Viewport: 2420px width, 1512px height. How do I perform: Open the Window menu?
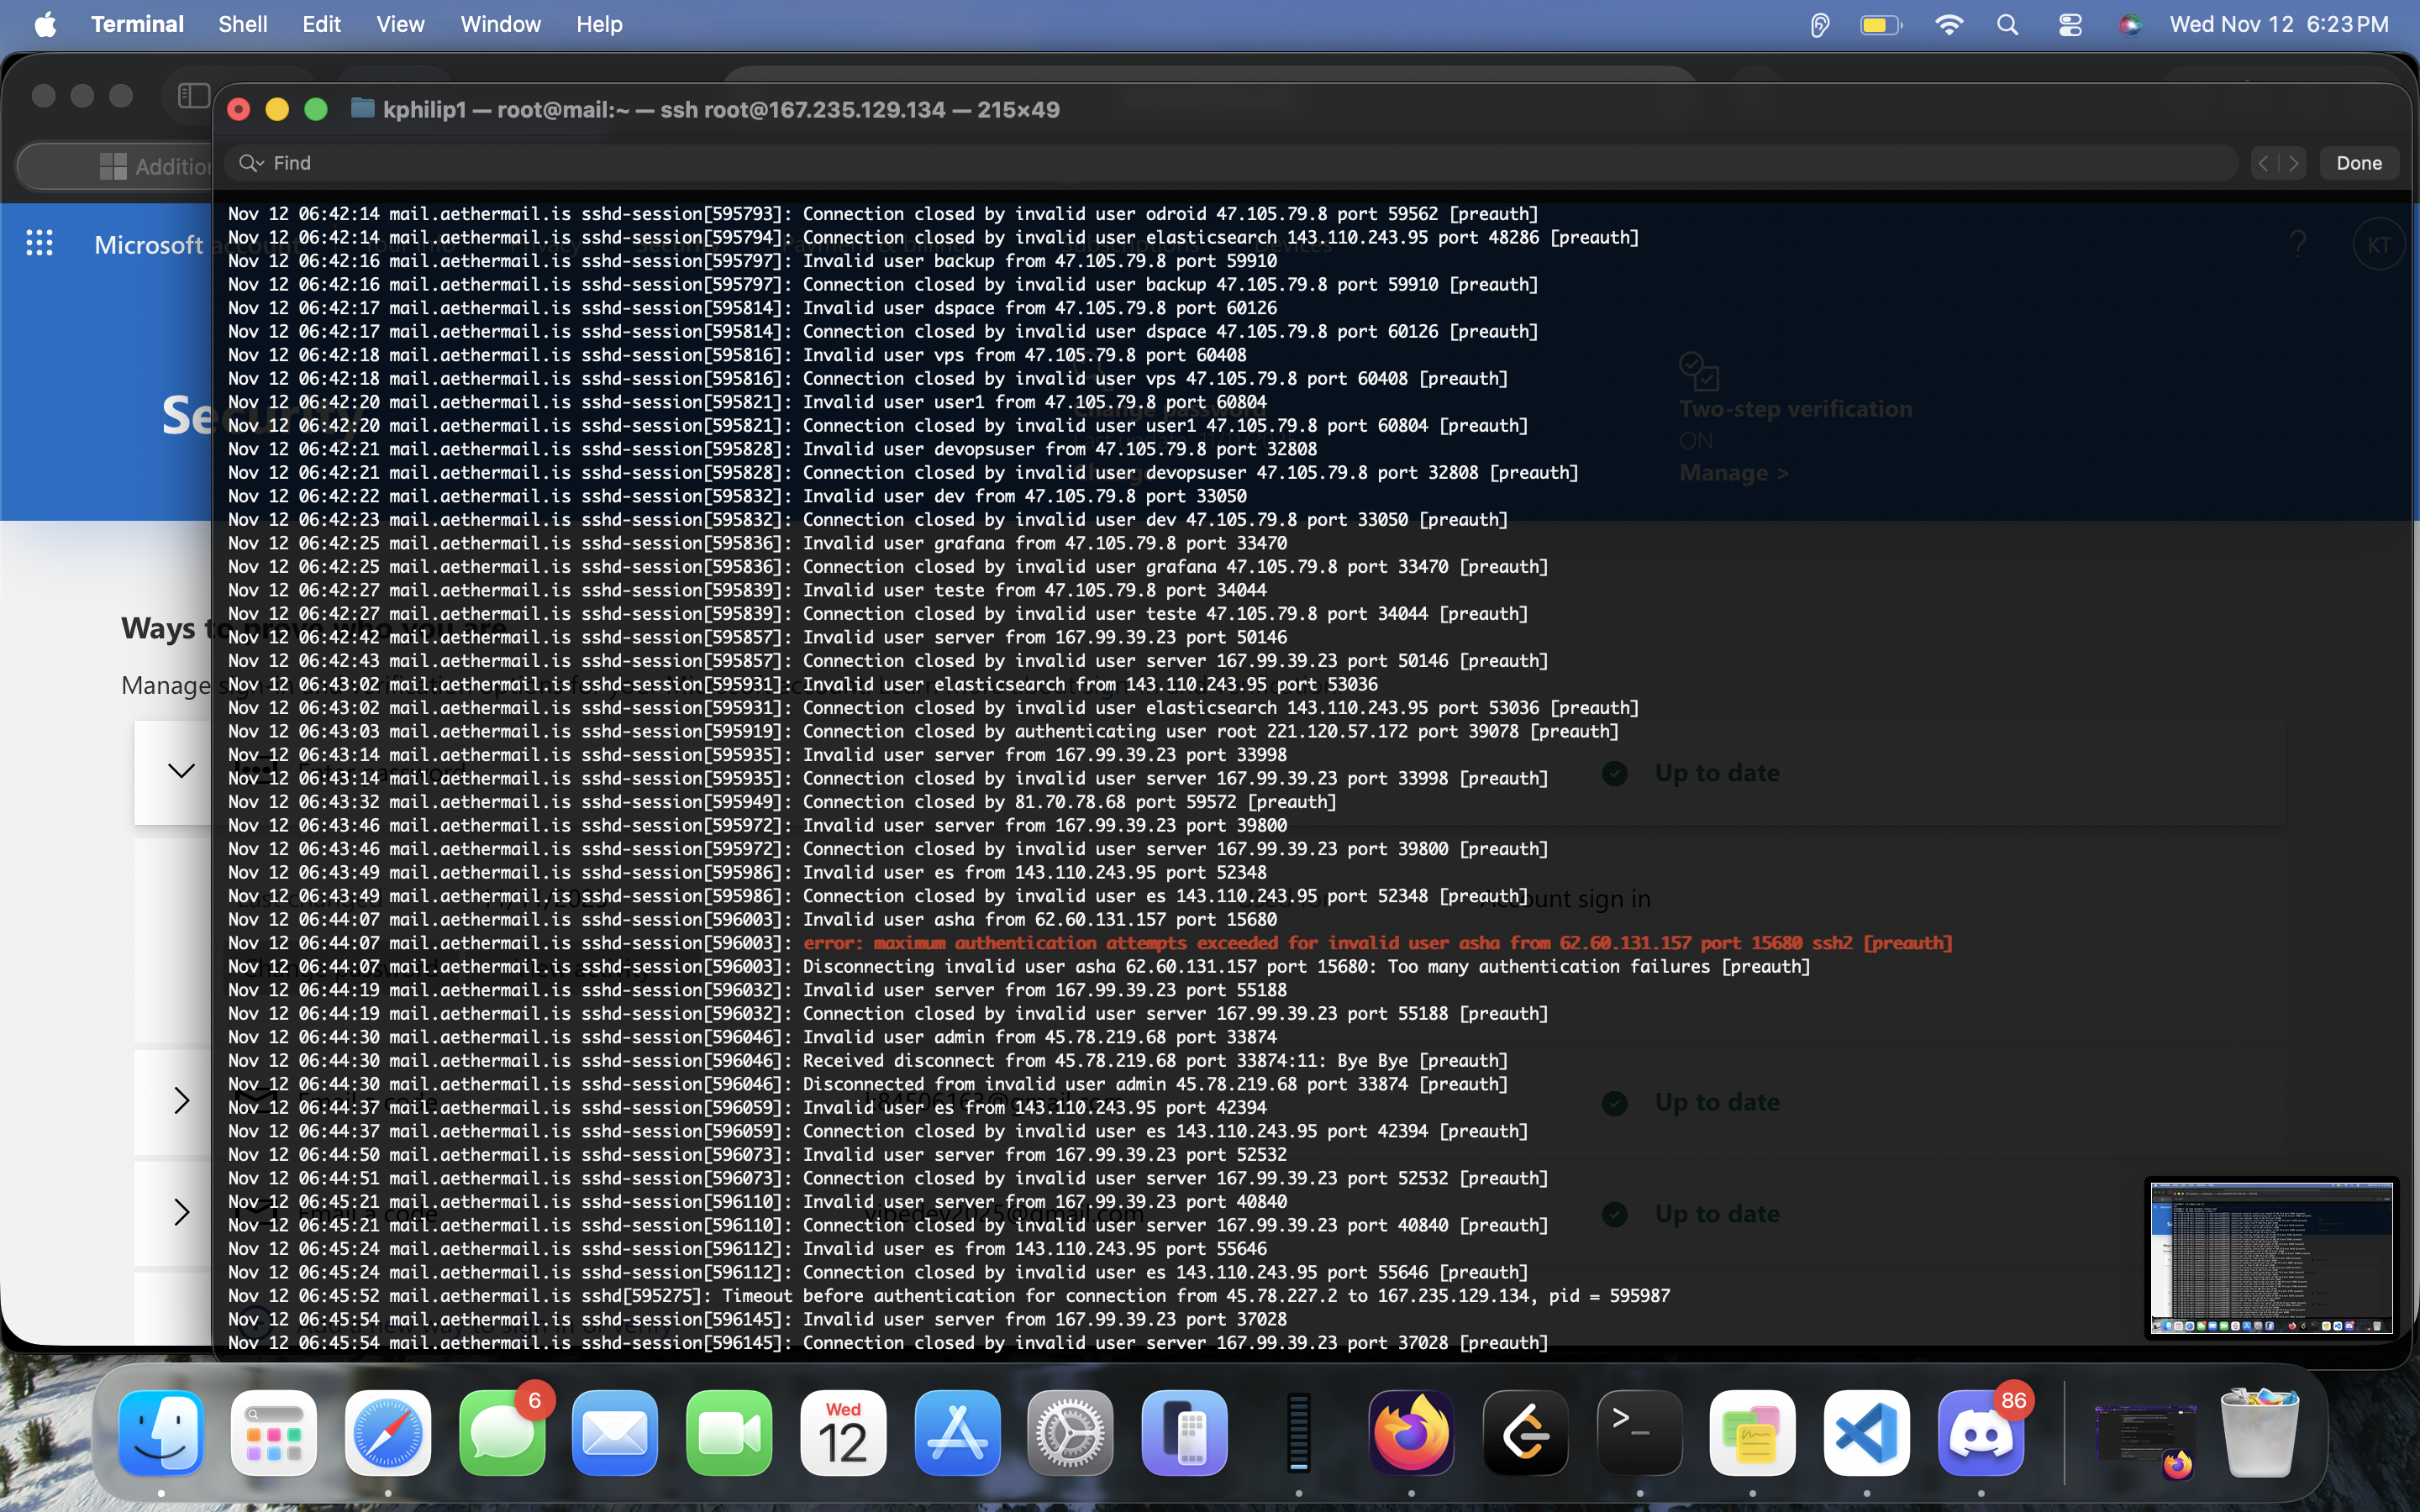500,24
